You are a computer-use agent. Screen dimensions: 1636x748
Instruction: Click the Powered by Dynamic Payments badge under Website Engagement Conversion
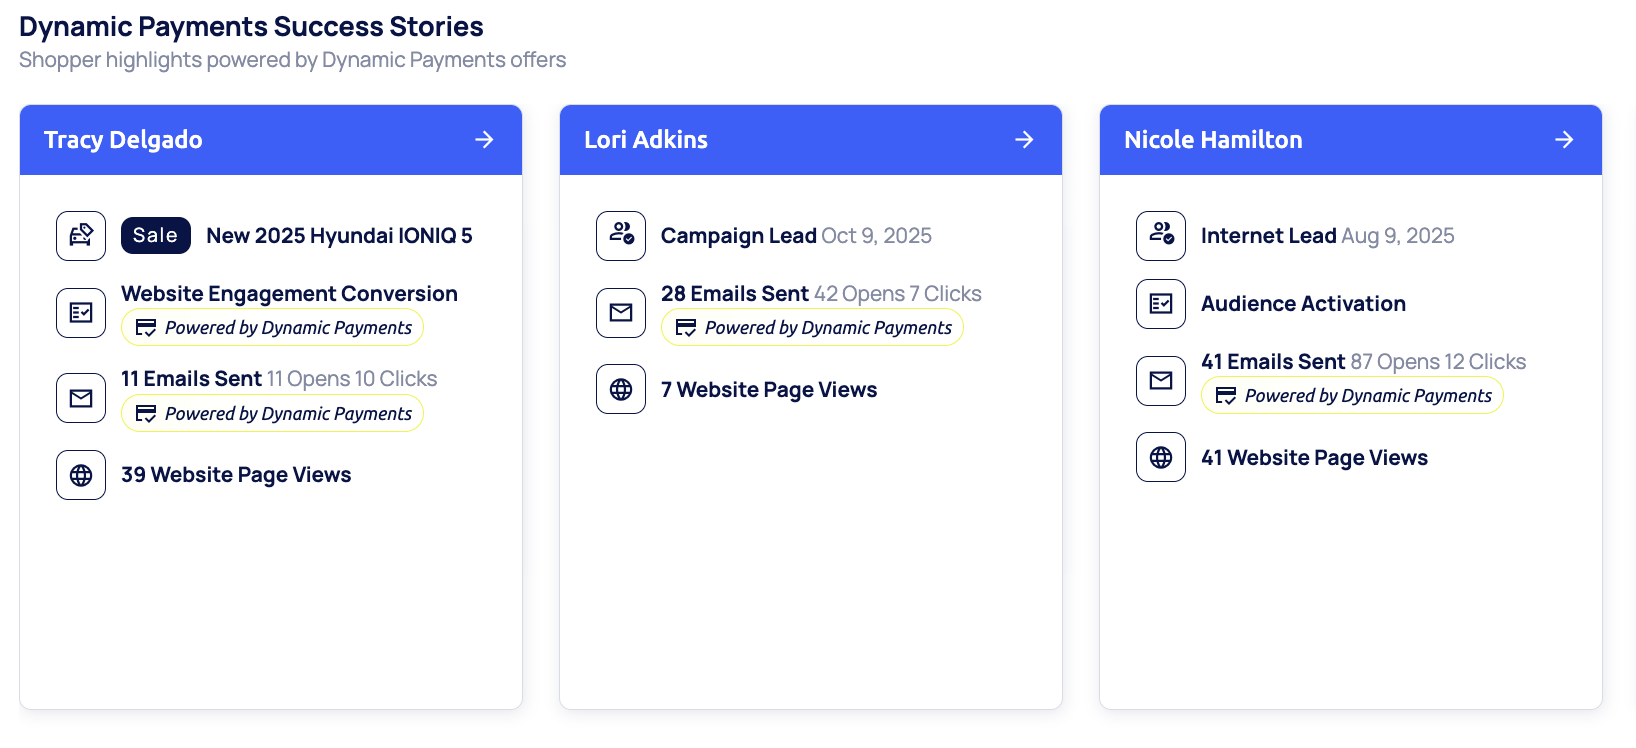click(x=272, y=328)
